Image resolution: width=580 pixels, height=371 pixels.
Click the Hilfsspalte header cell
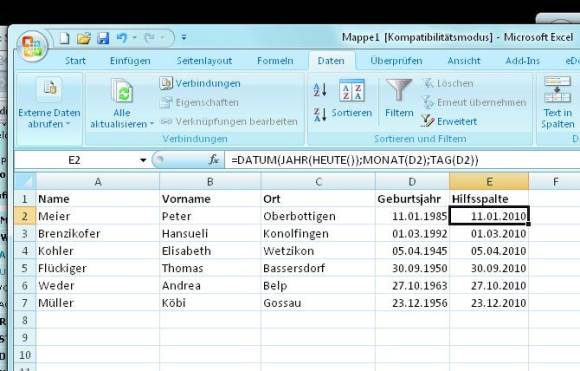point(489,199)
